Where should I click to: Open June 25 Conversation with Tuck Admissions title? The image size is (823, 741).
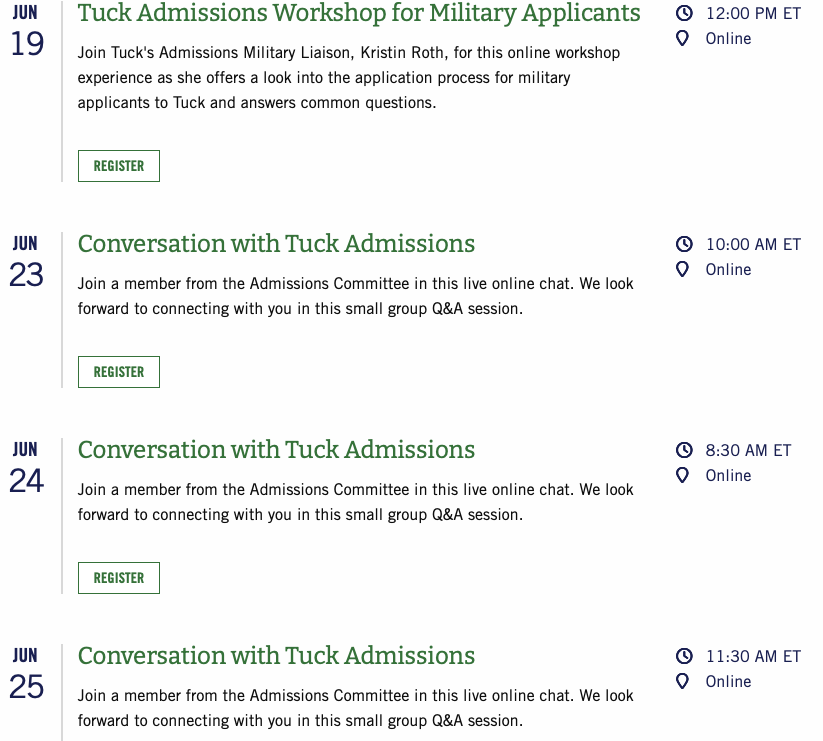pyautogui.click(x=277, y=656)
